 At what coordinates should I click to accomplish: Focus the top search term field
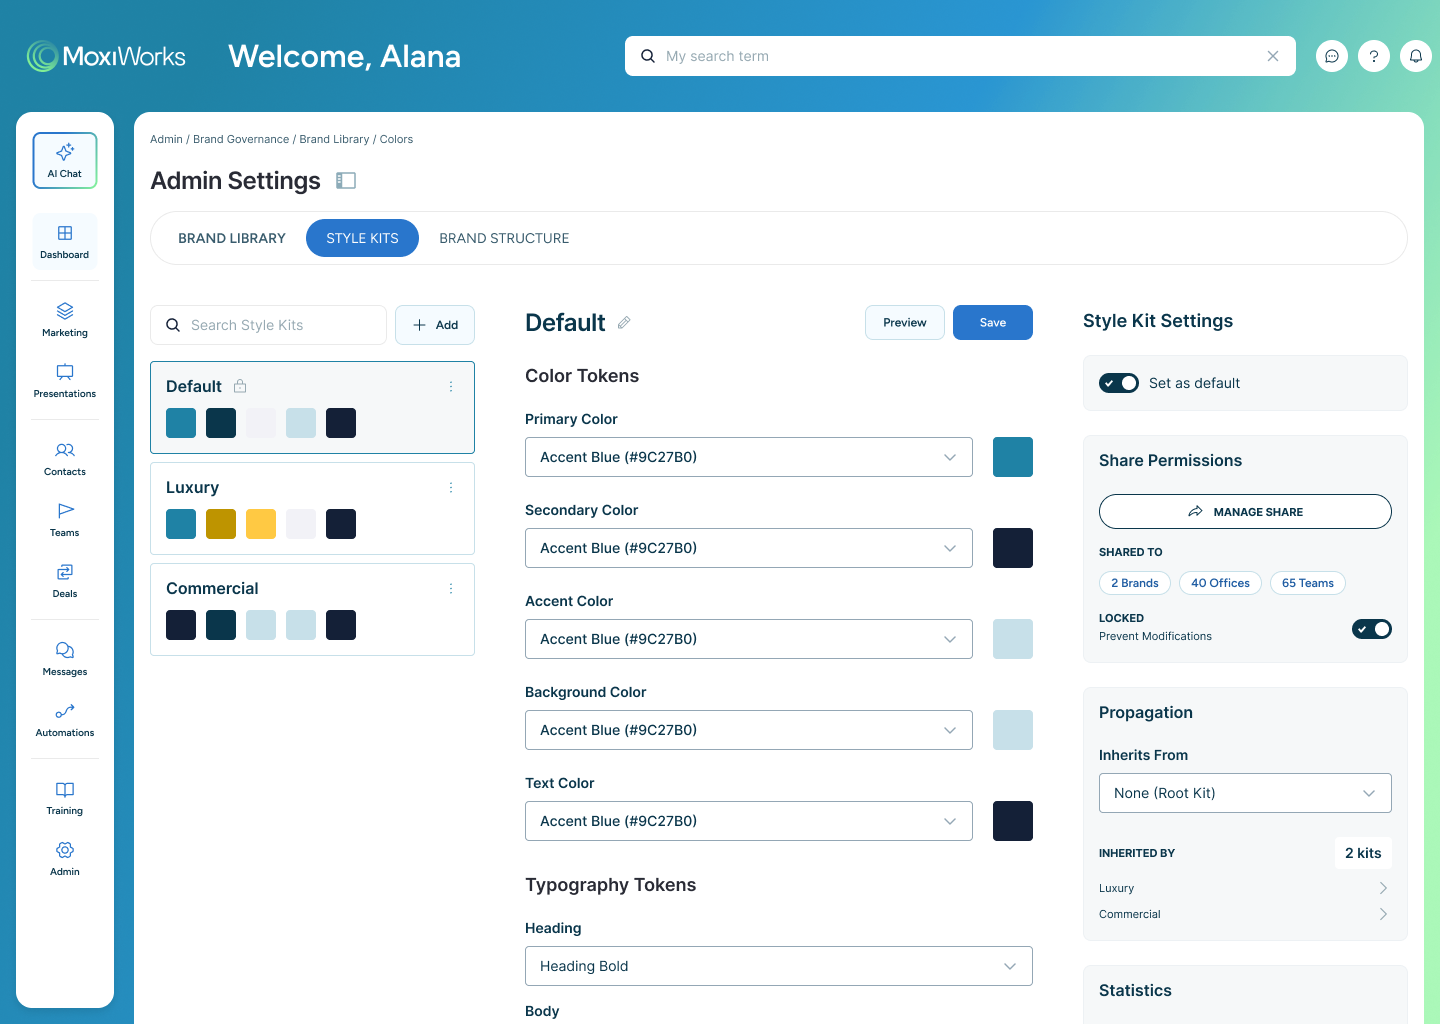click(x=960, y=56)
